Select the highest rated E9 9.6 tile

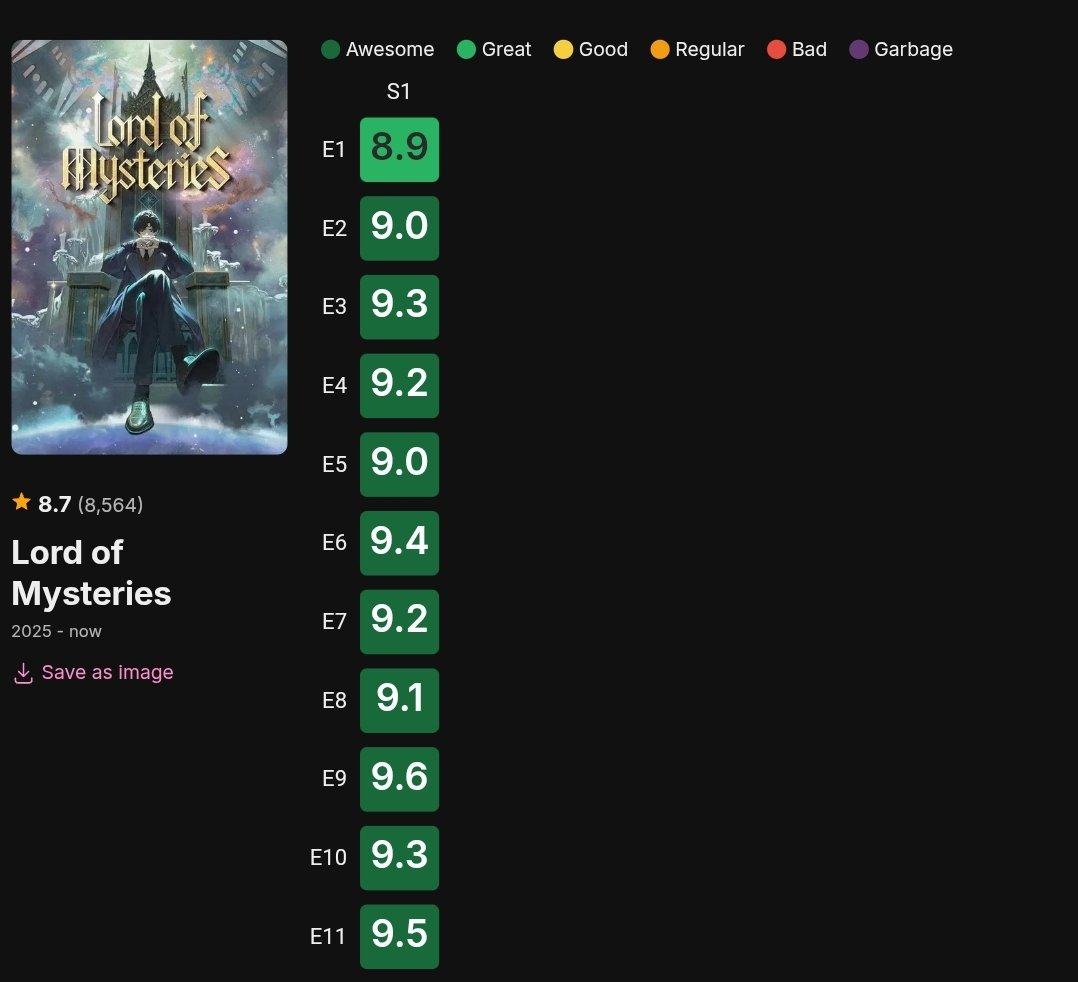point(399,779)
